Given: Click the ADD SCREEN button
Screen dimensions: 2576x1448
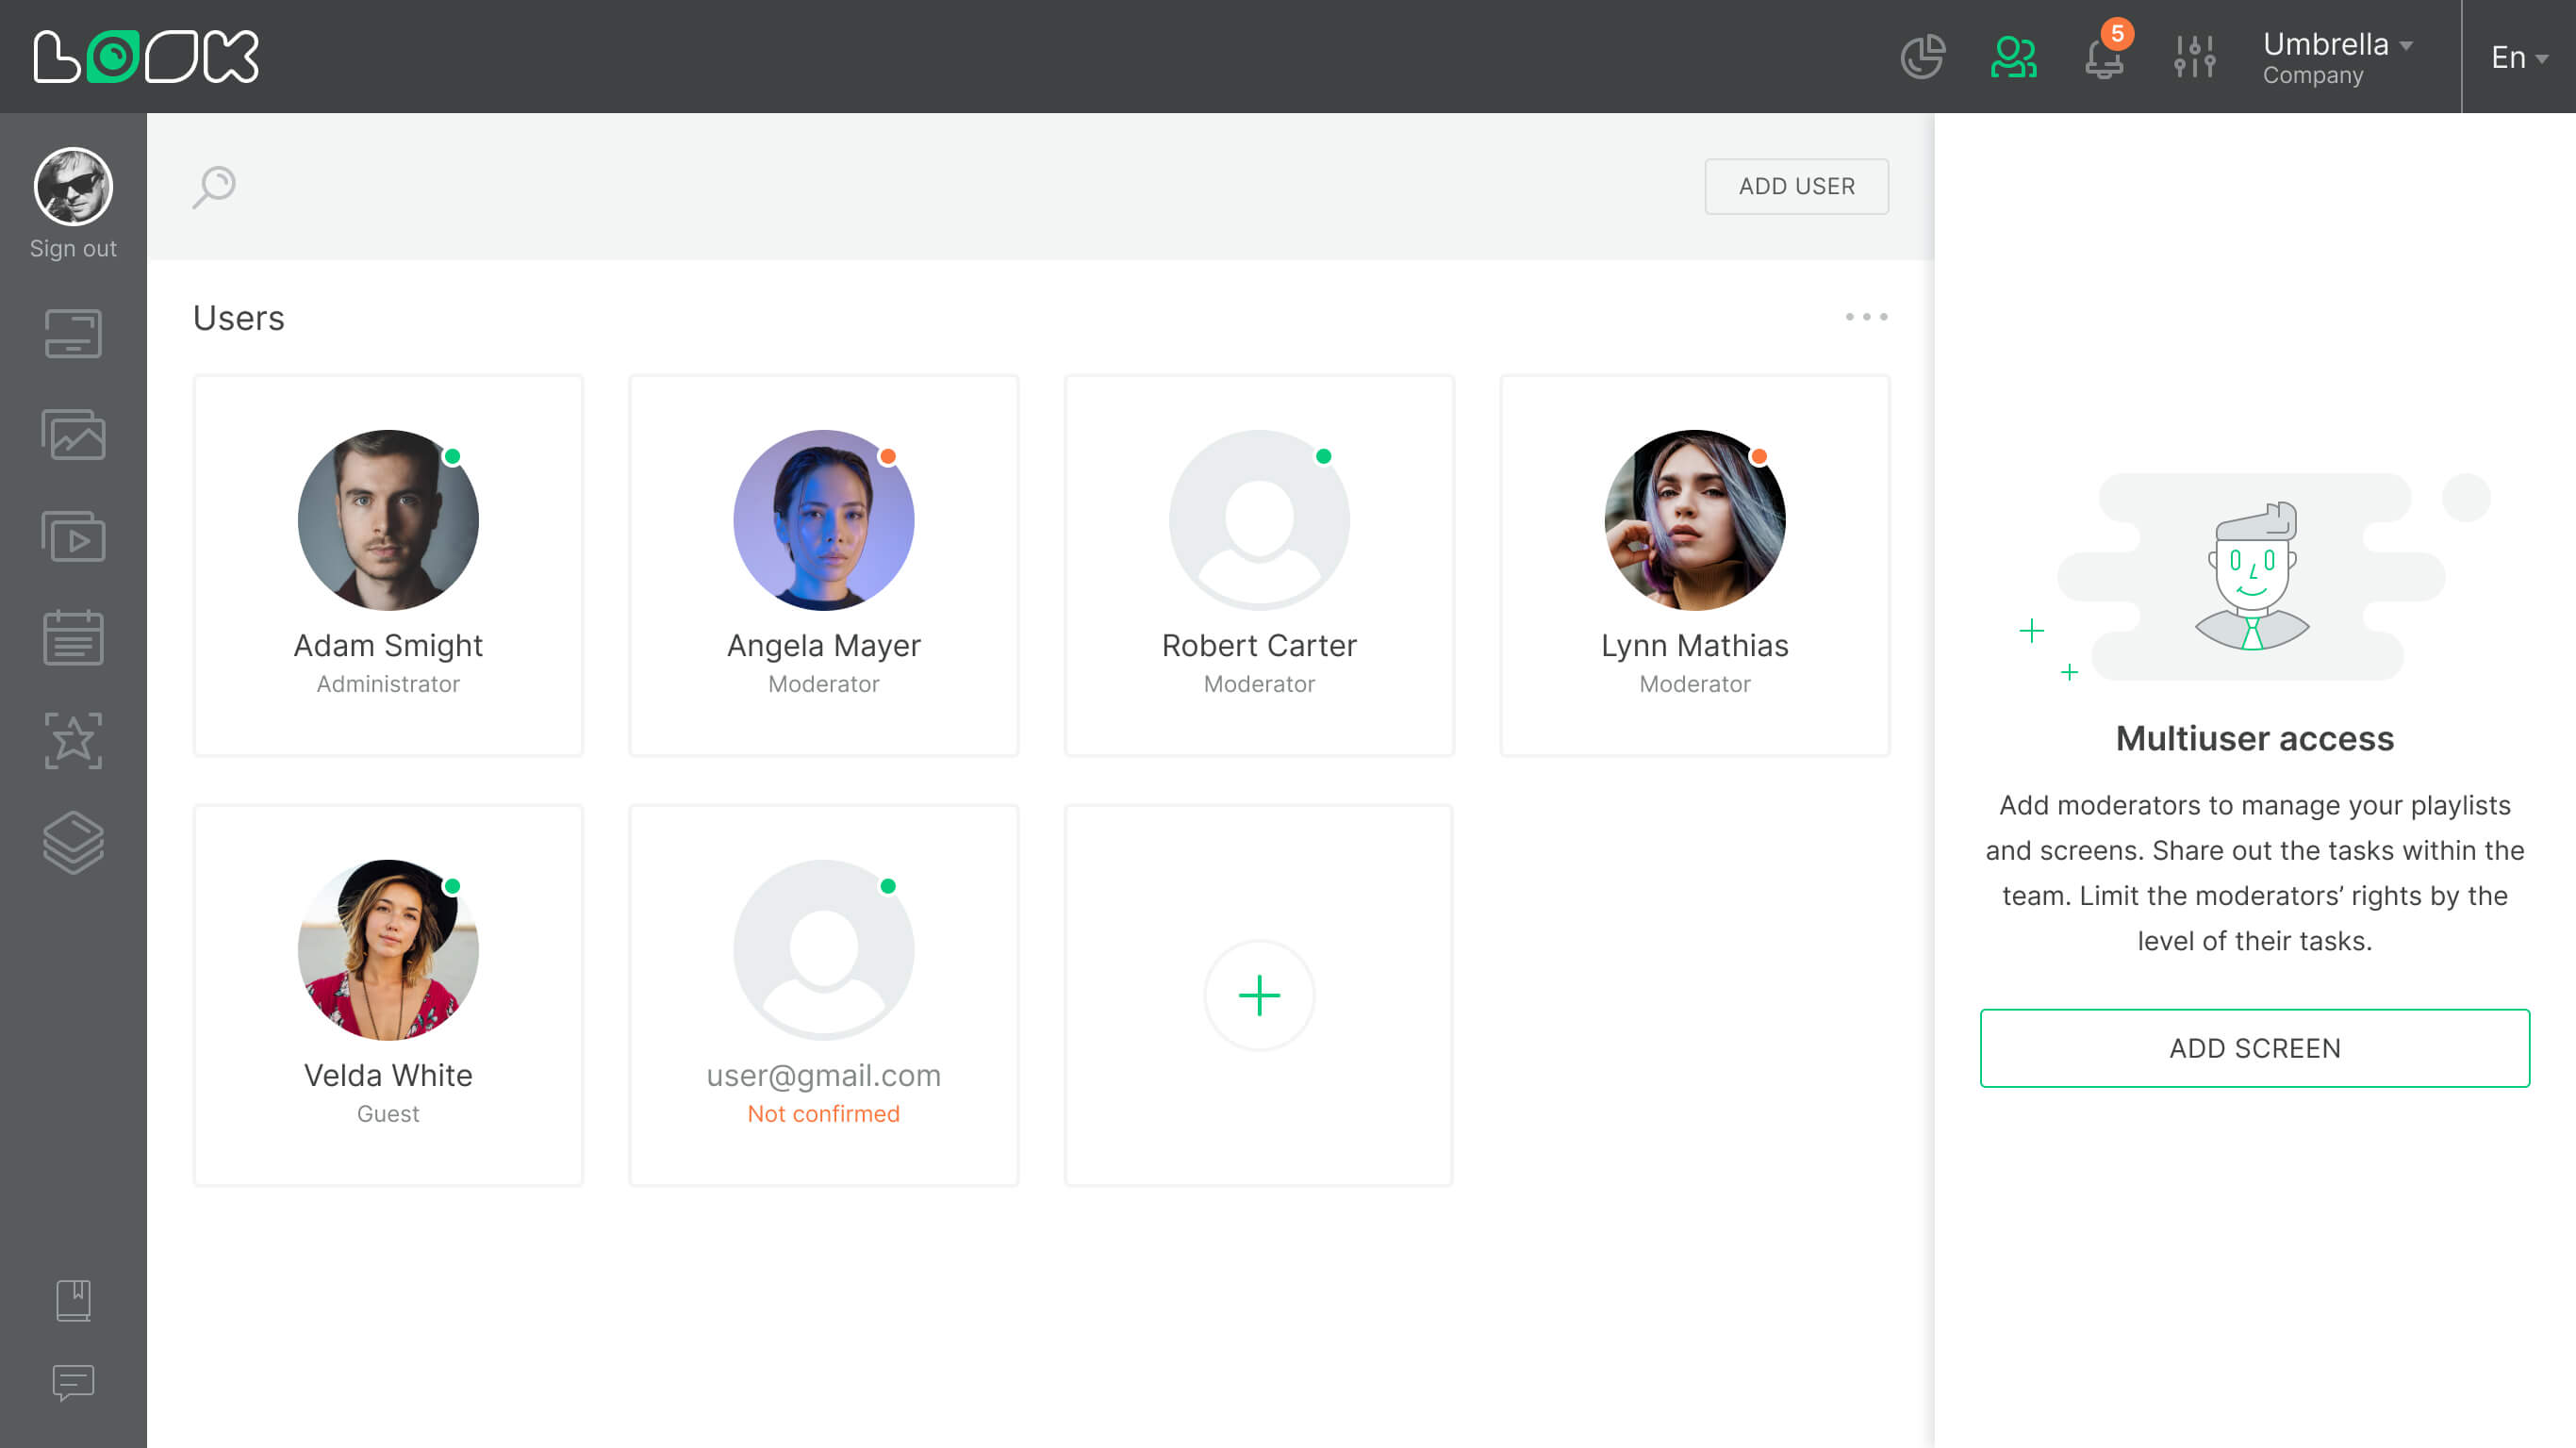Looking at the screenshot, I should pos(2254,1048).
